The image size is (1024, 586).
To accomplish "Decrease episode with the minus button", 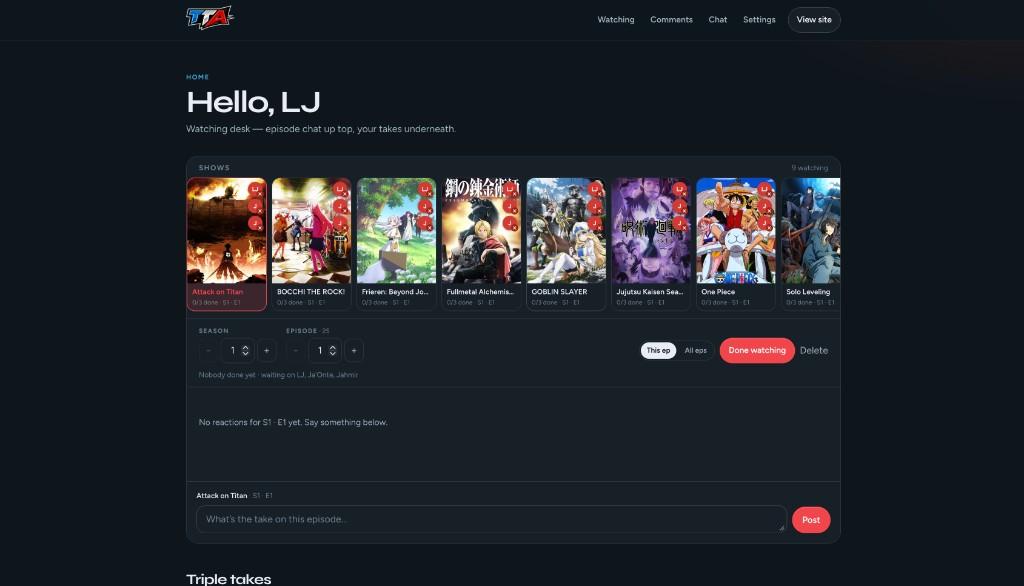I will click(x=296, y=351).
